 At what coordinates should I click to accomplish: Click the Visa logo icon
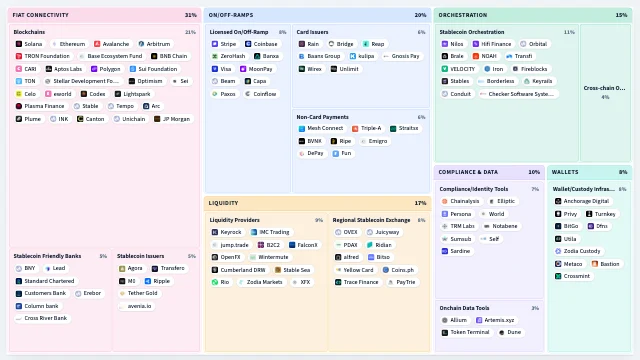[215, 69]
